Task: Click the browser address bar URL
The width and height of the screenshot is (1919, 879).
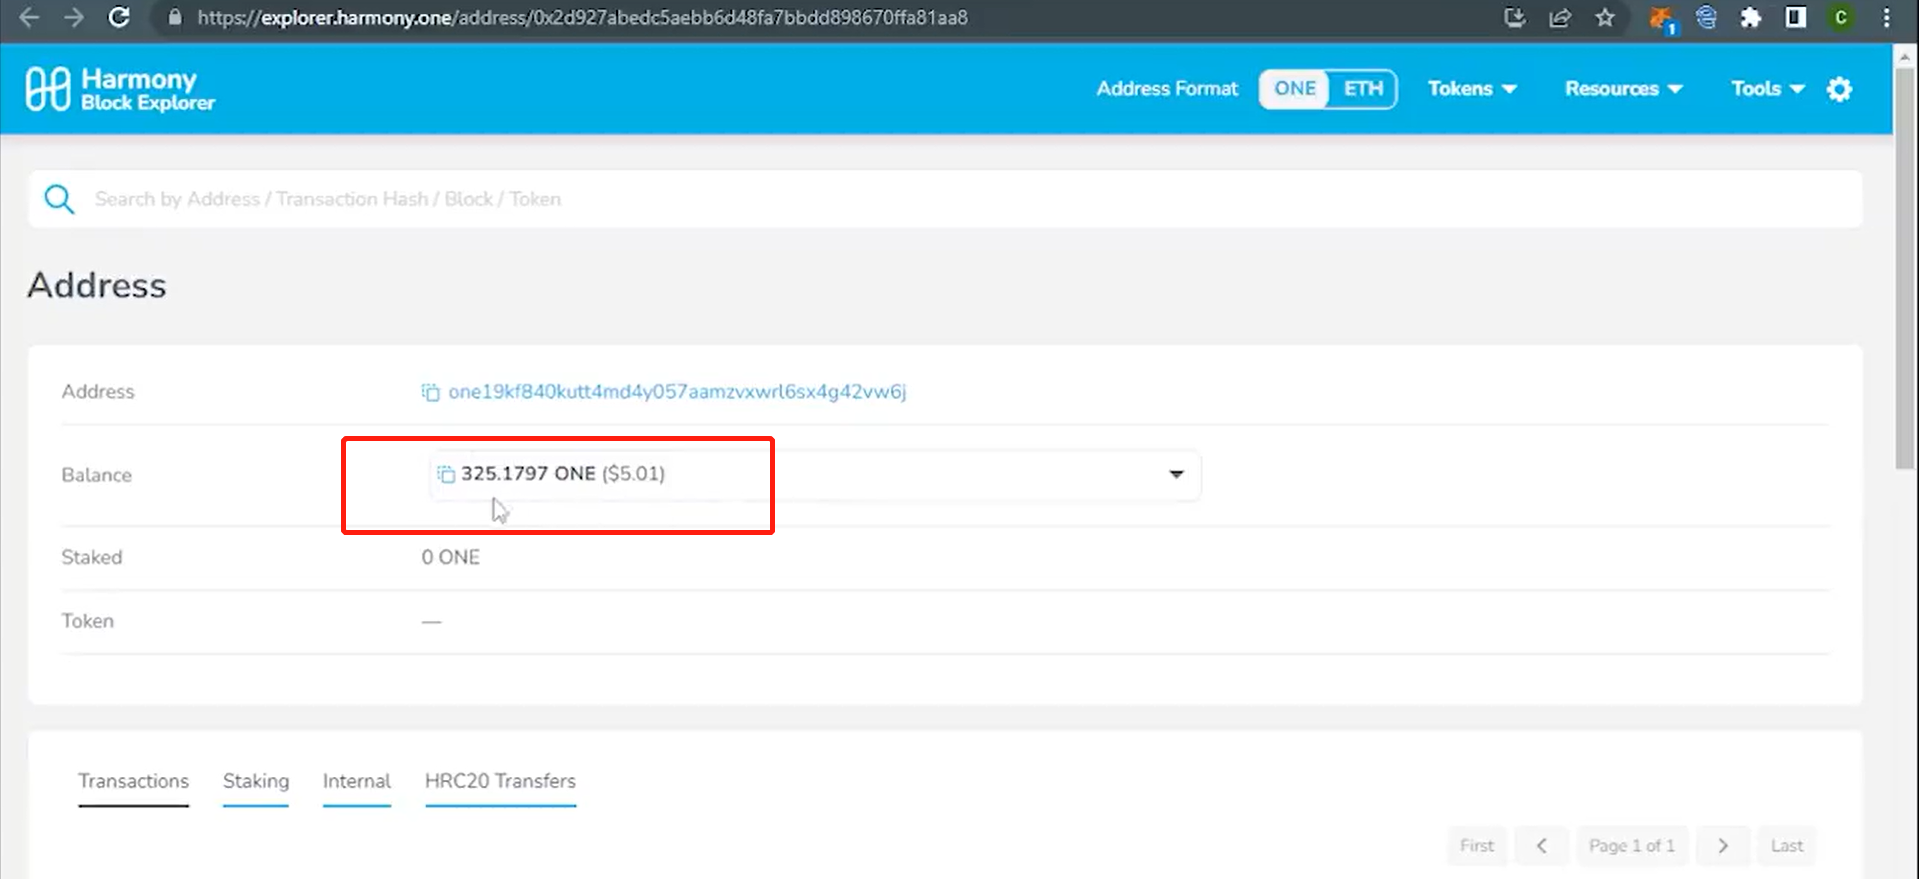Action: pyautogui.click(x=582, y=18)
